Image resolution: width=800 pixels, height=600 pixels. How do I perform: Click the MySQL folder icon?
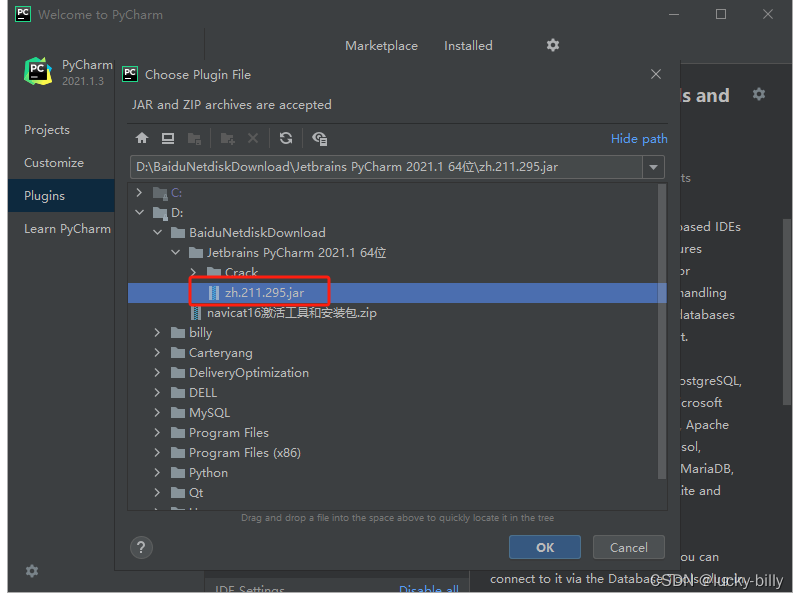[178, 412]
